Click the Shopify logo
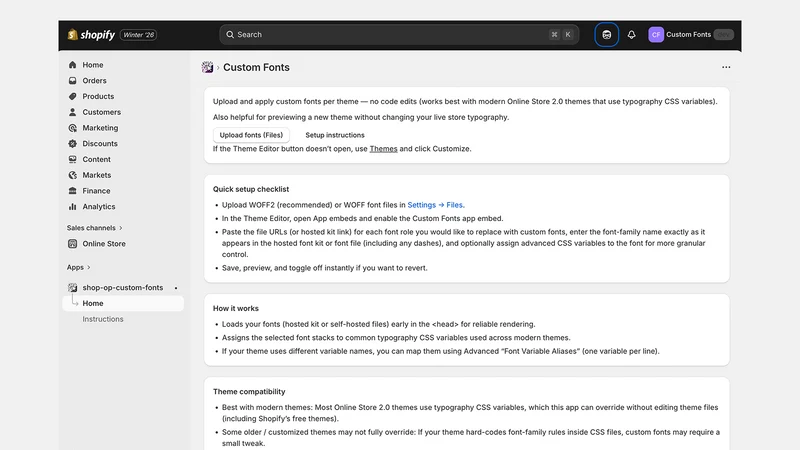800x450 pixels. (x=91, y=35)
